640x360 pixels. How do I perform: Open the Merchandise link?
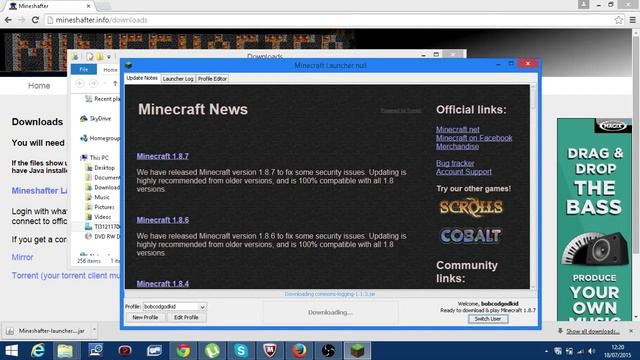457,147
